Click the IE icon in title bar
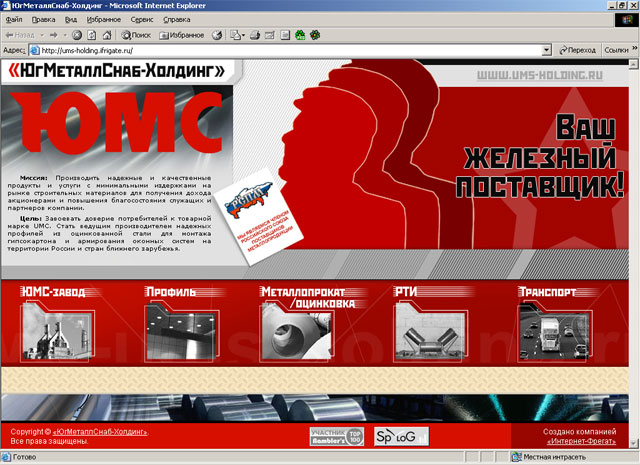 coord(6,6)
